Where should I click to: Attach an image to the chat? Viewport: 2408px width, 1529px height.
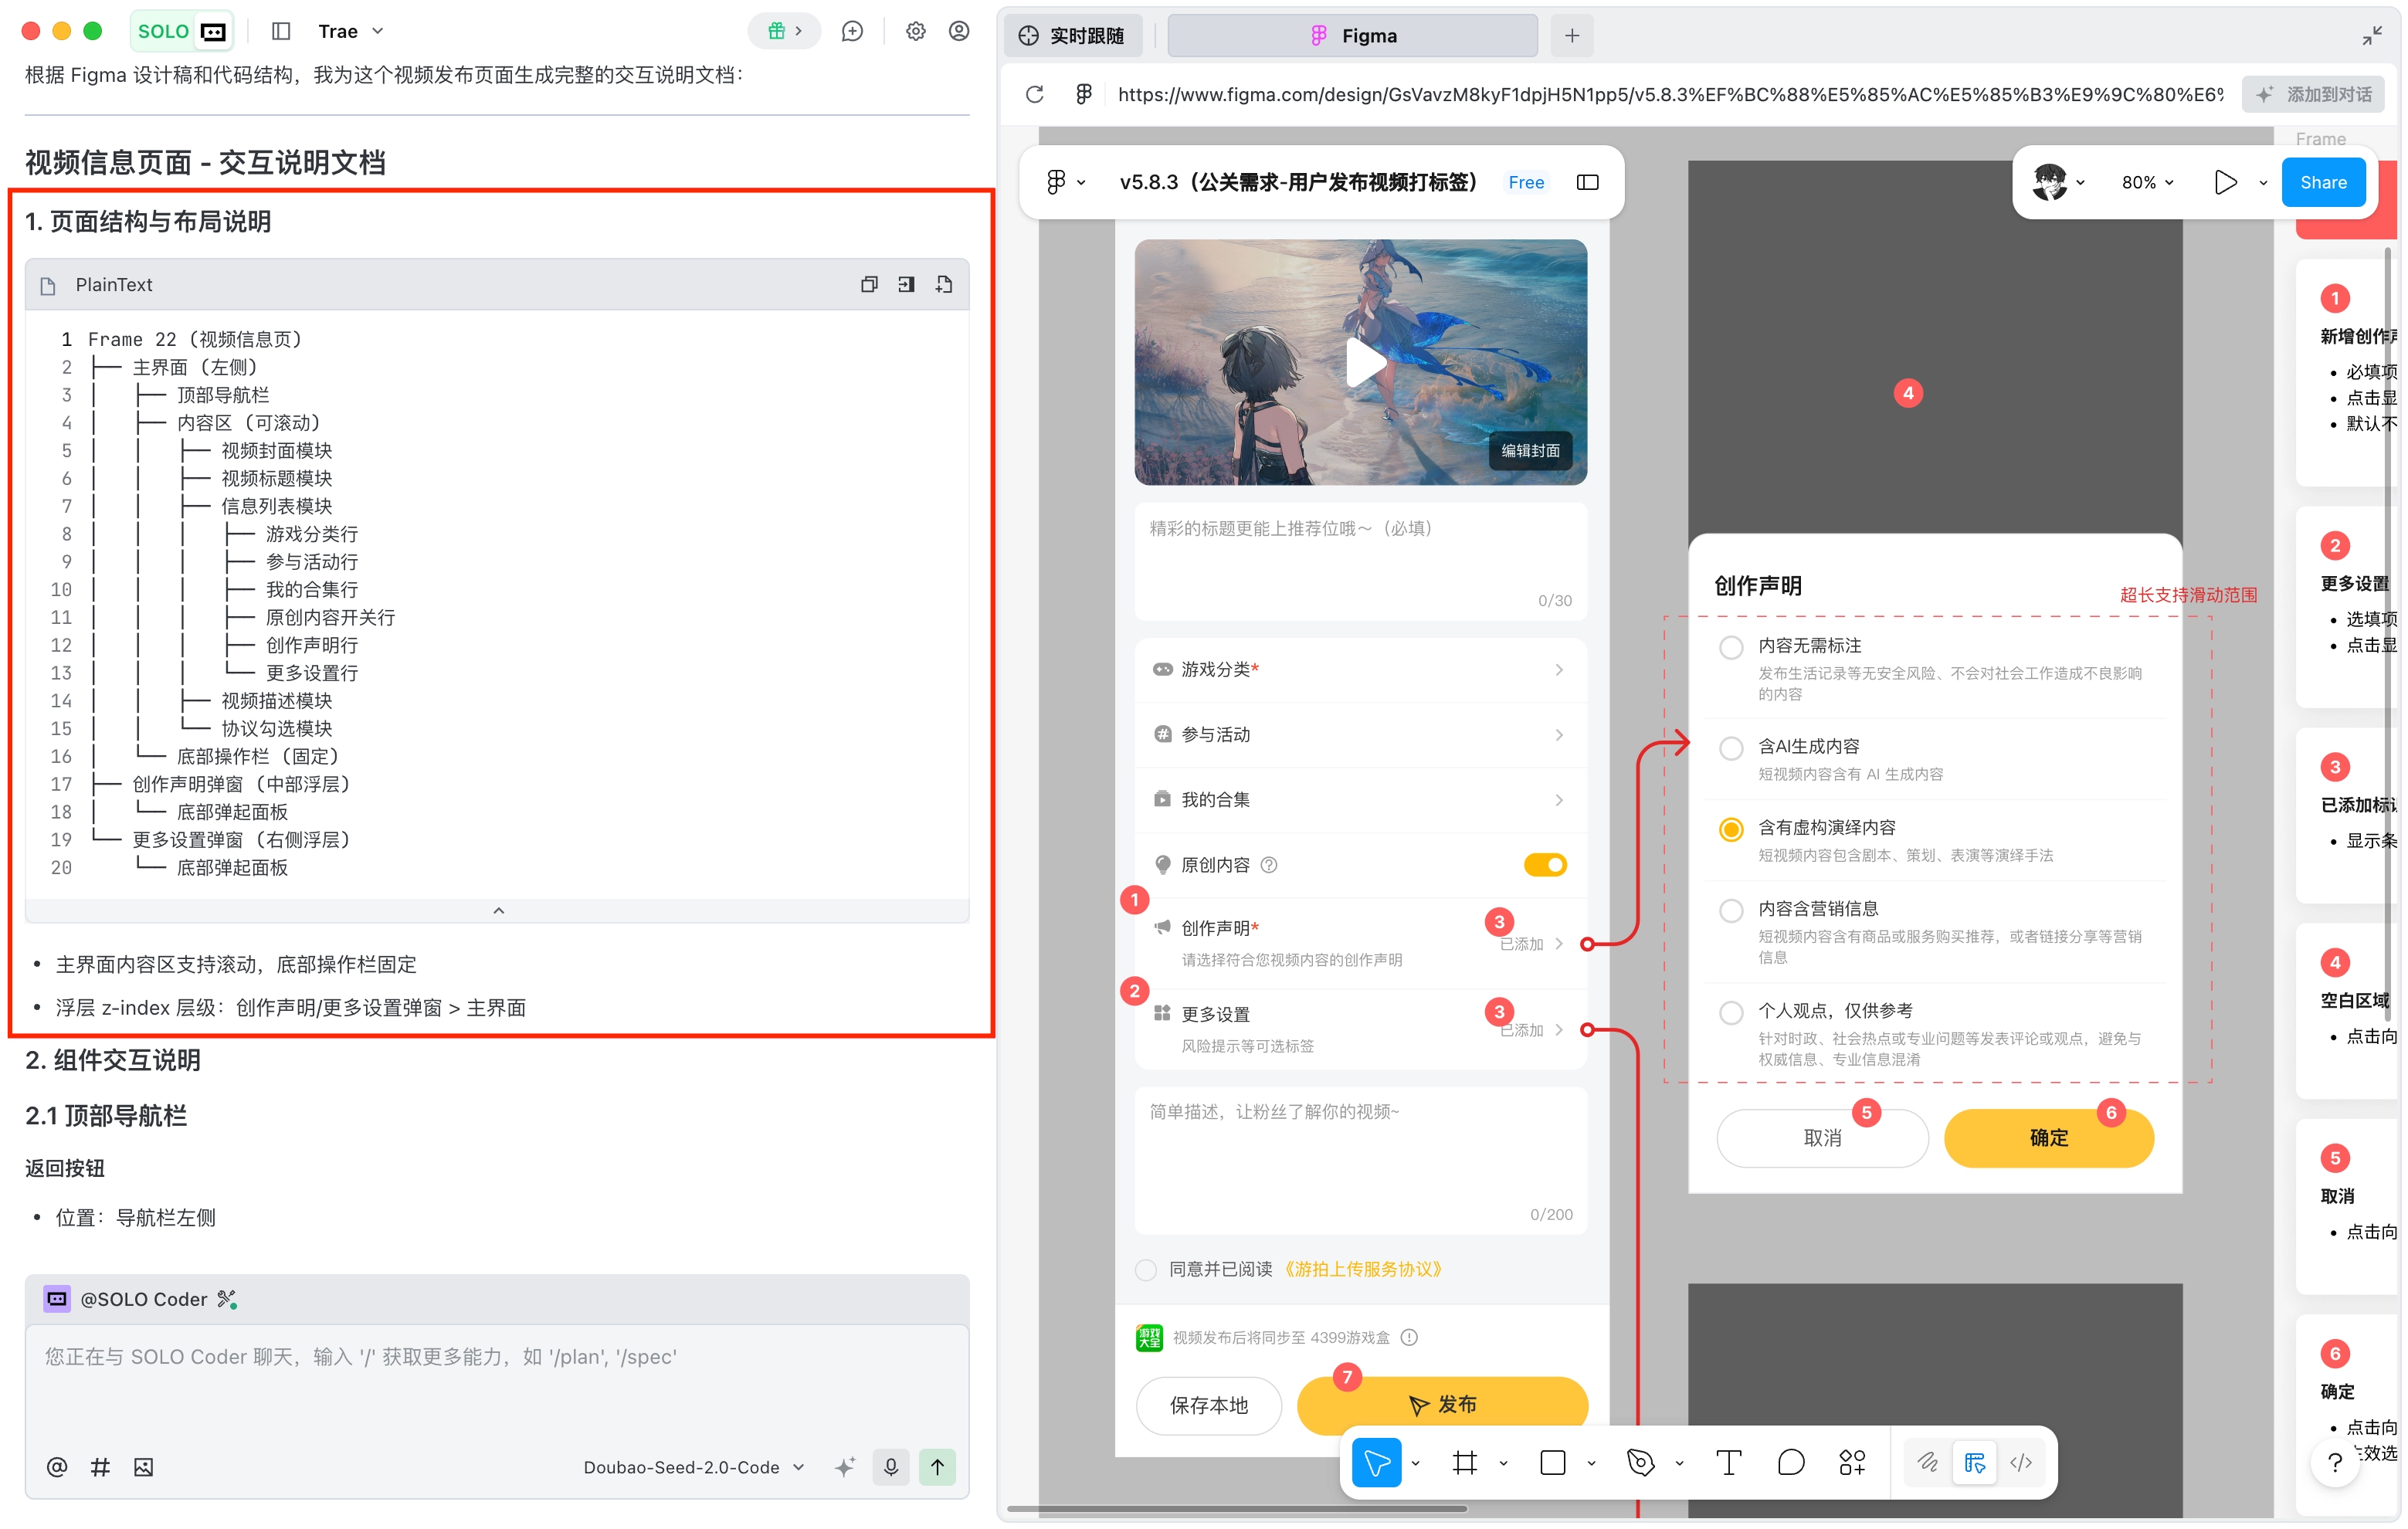144,1467
